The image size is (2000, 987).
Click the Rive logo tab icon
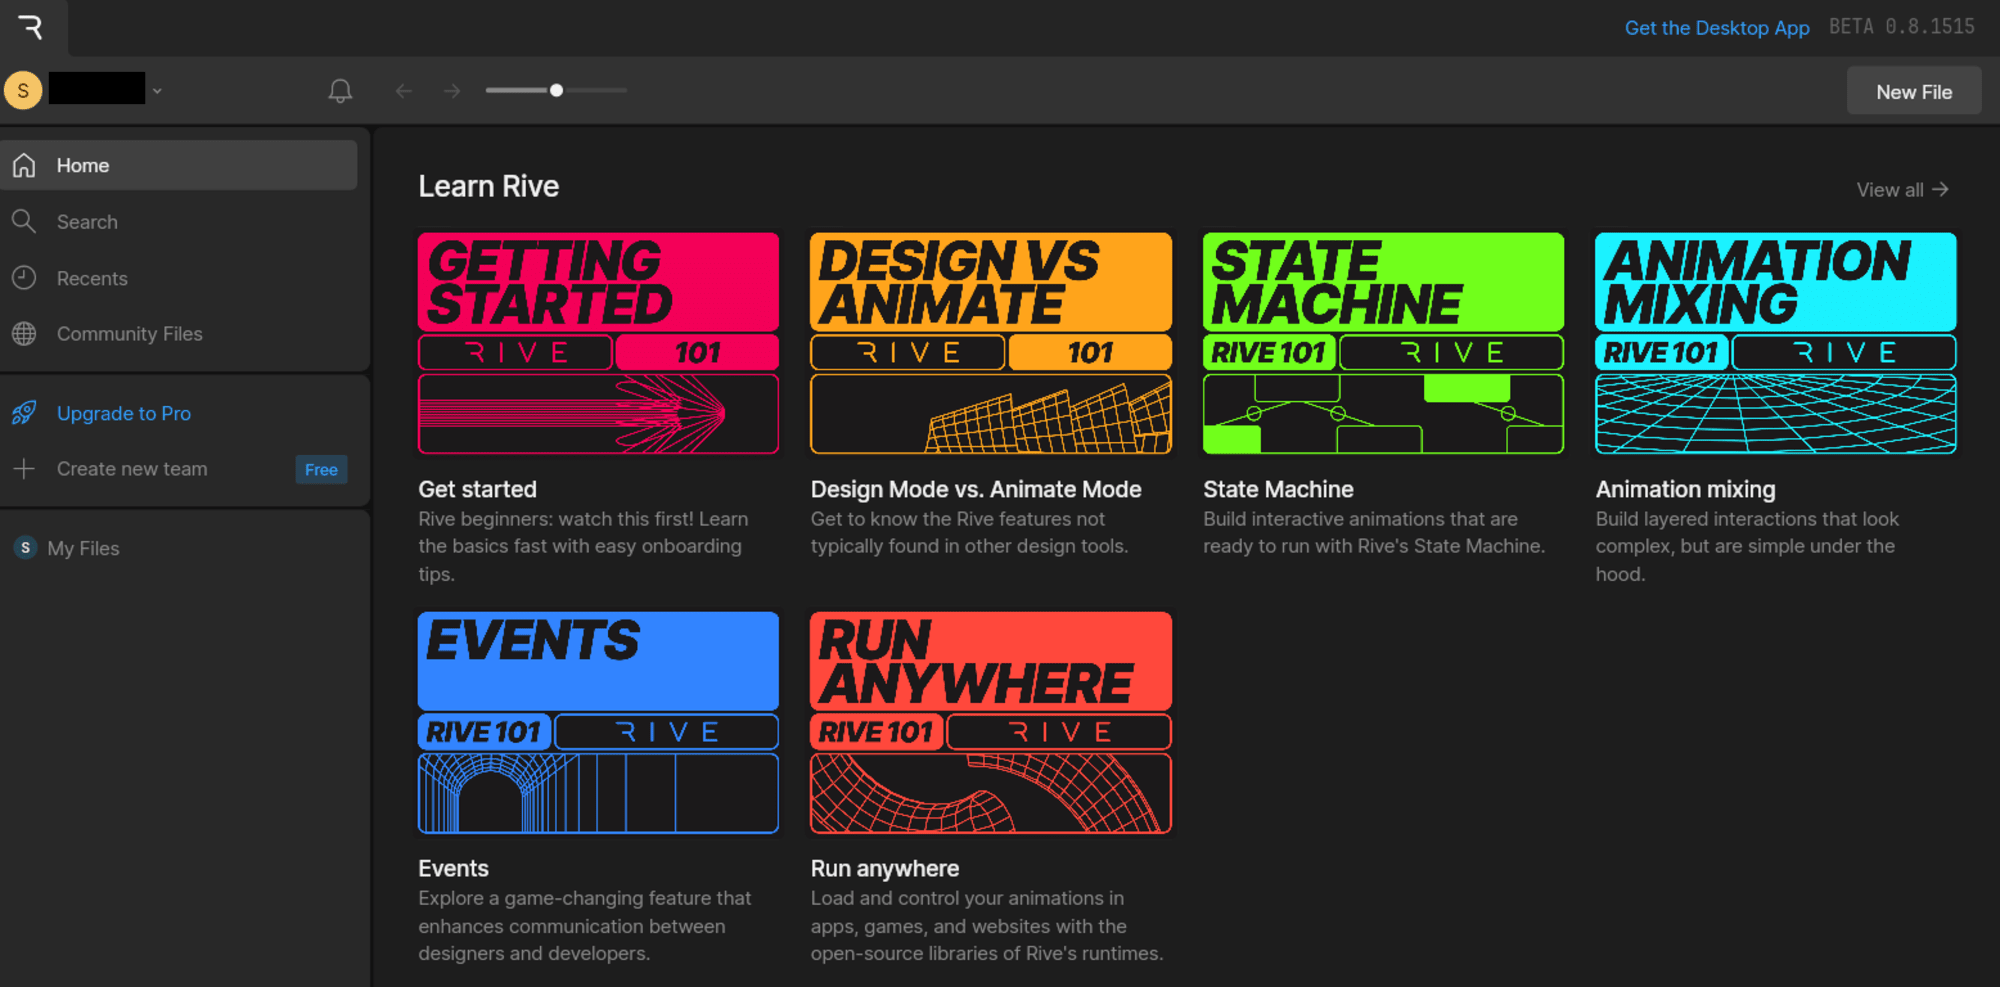click(31, 27)
